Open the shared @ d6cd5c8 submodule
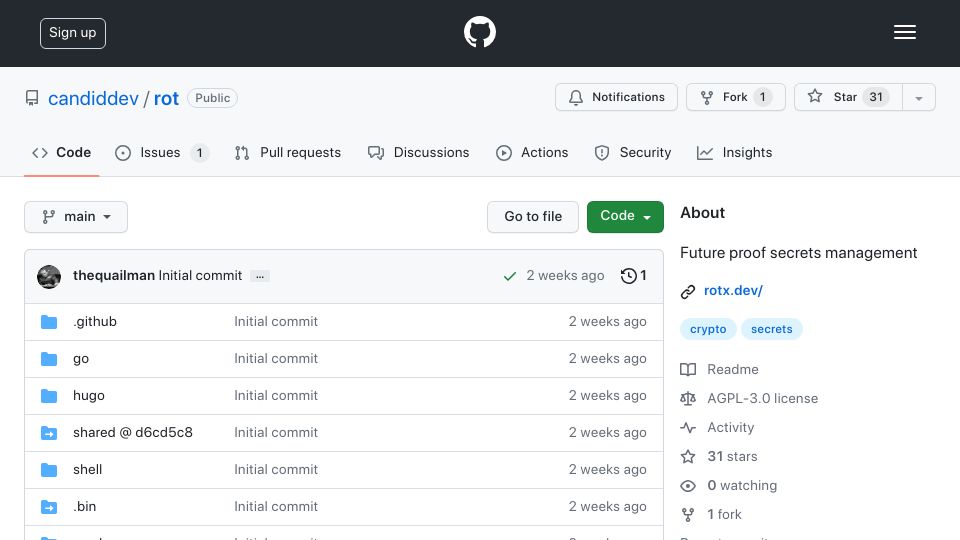Viewport: 960px width, 540px height. [x=133, y=432]
